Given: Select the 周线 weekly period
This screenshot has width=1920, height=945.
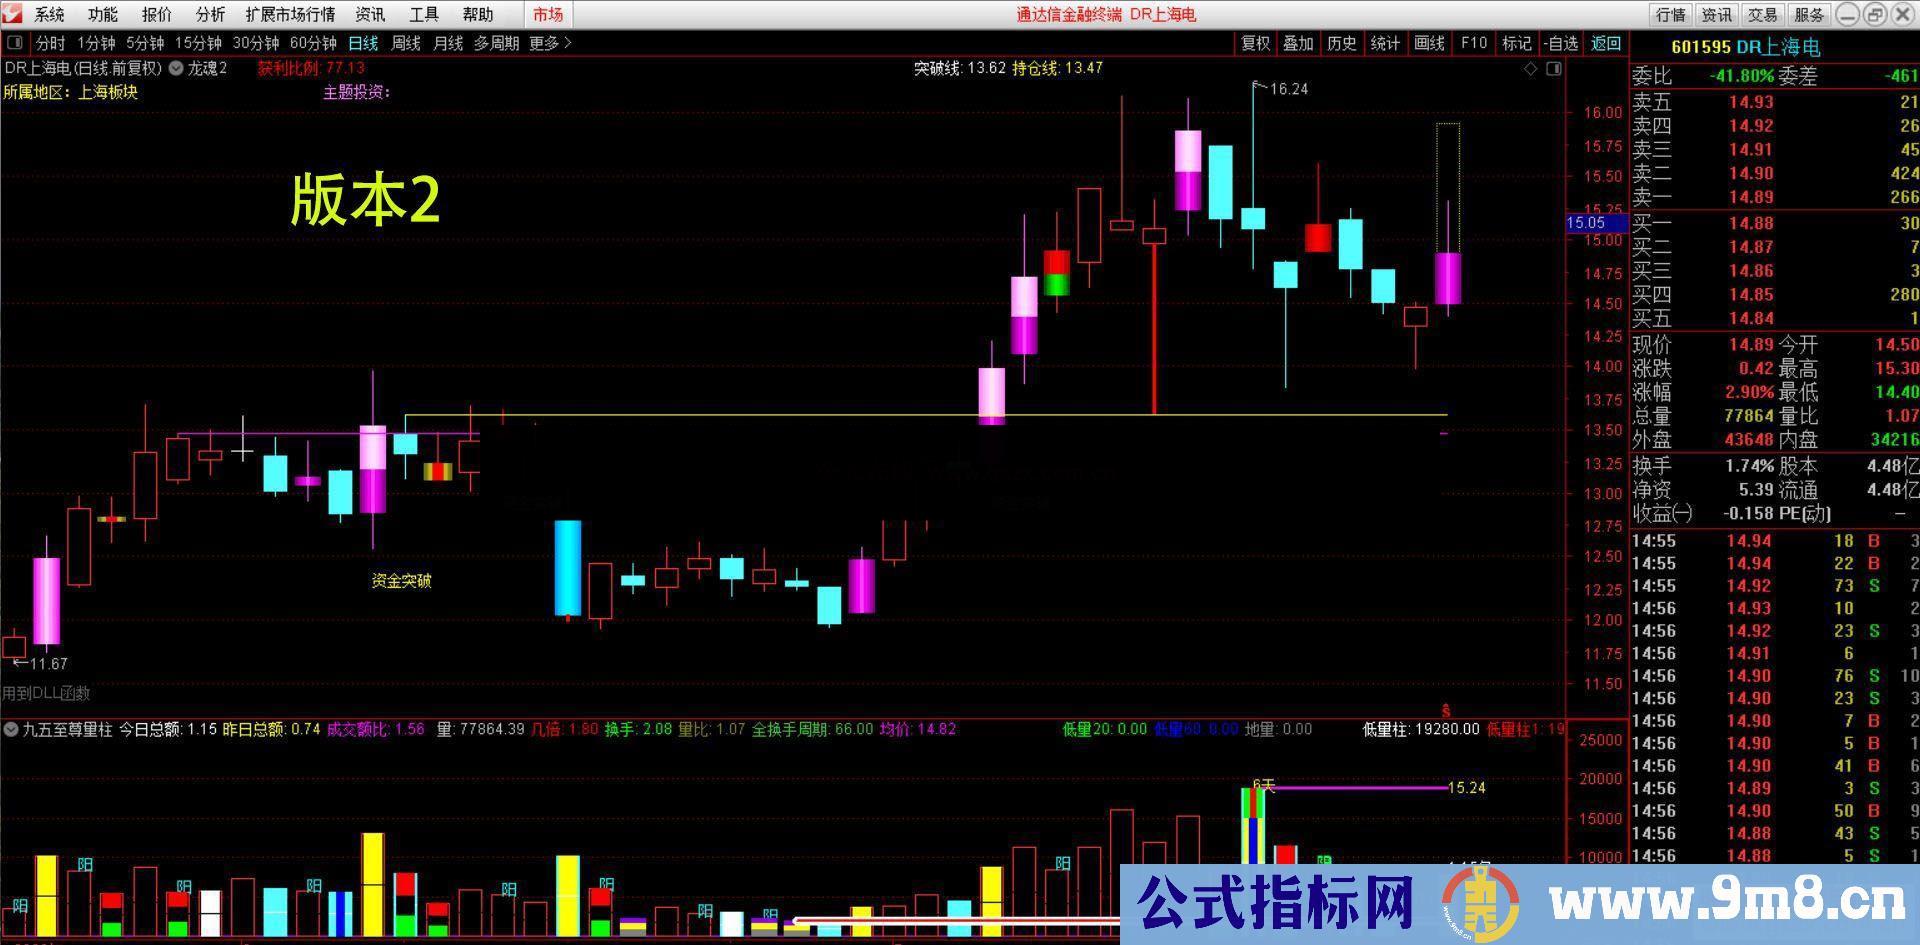Looking at the screenshot, I should pos(406,43).
